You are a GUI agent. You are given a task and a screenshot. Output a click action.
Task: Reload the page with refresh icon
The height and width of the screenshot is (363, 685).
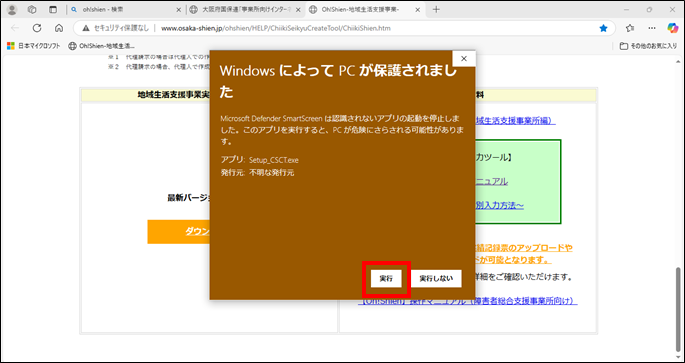click(x=37, y=28)
